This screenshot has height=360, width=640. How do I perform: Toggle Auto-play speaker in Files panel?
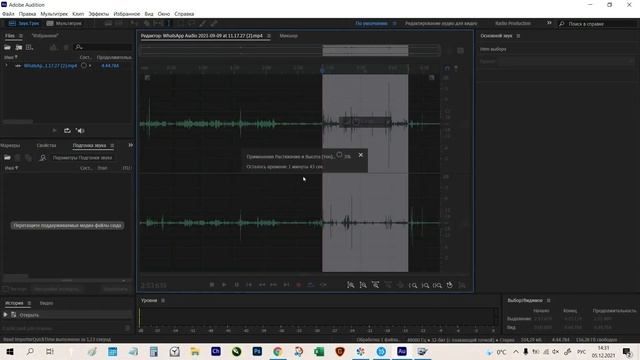pos(80,131)
